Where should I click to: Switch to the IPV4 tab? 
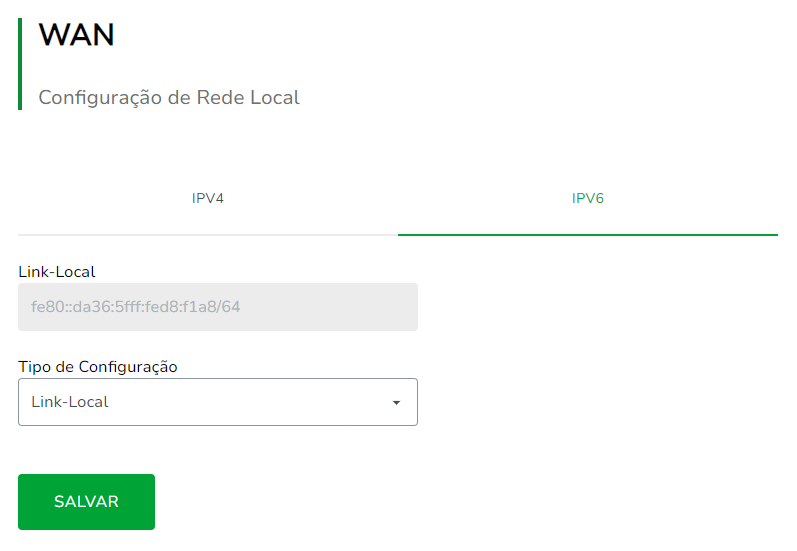click(208, 198)
